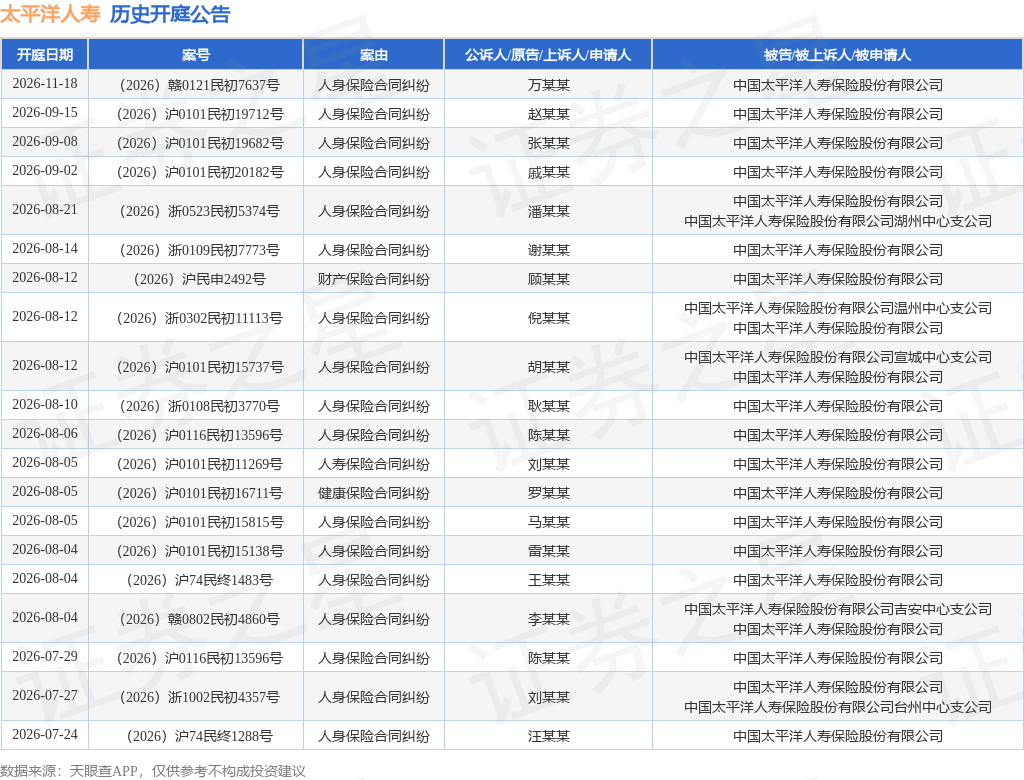Click the 开庭日期 column header
This screenshot has width=1024, height=780.
click(44, 55)
